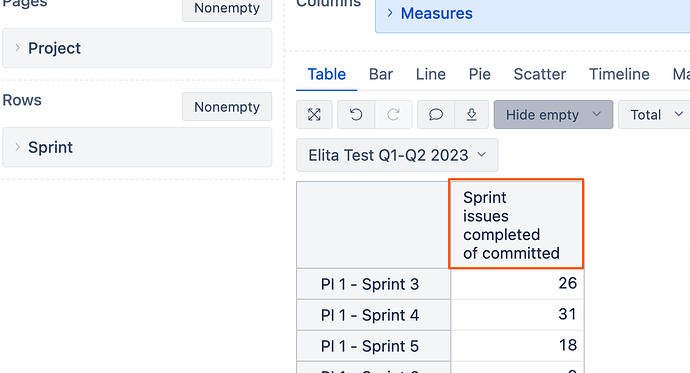Toggle Nonempty for Pages
This screenshot has width=690, height=373.
tap(227, 9)
